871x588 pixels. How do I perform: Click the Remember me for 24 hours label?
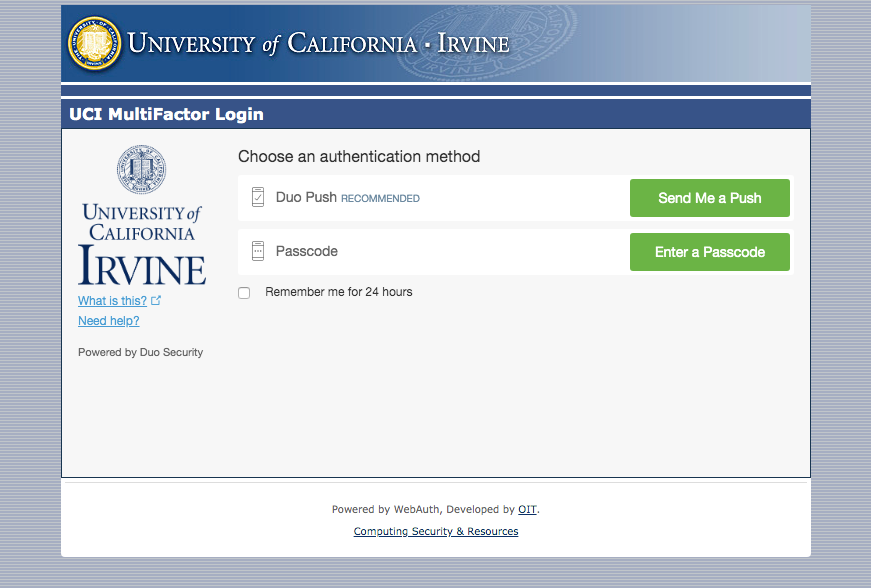(x=339, y=292)
